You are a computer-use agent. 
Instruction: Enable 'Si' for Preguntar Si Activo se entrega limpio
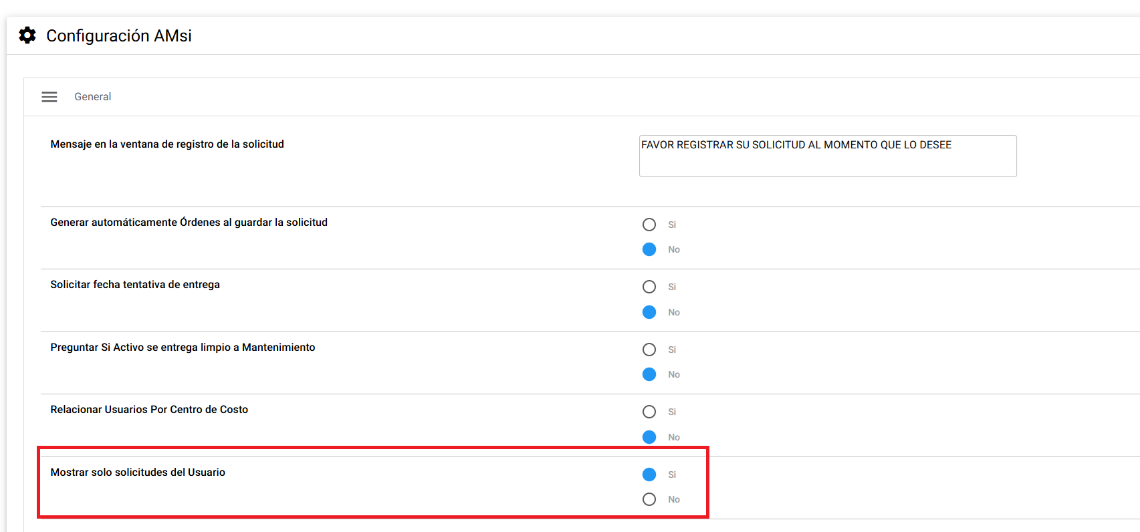(x=649, y=350)
